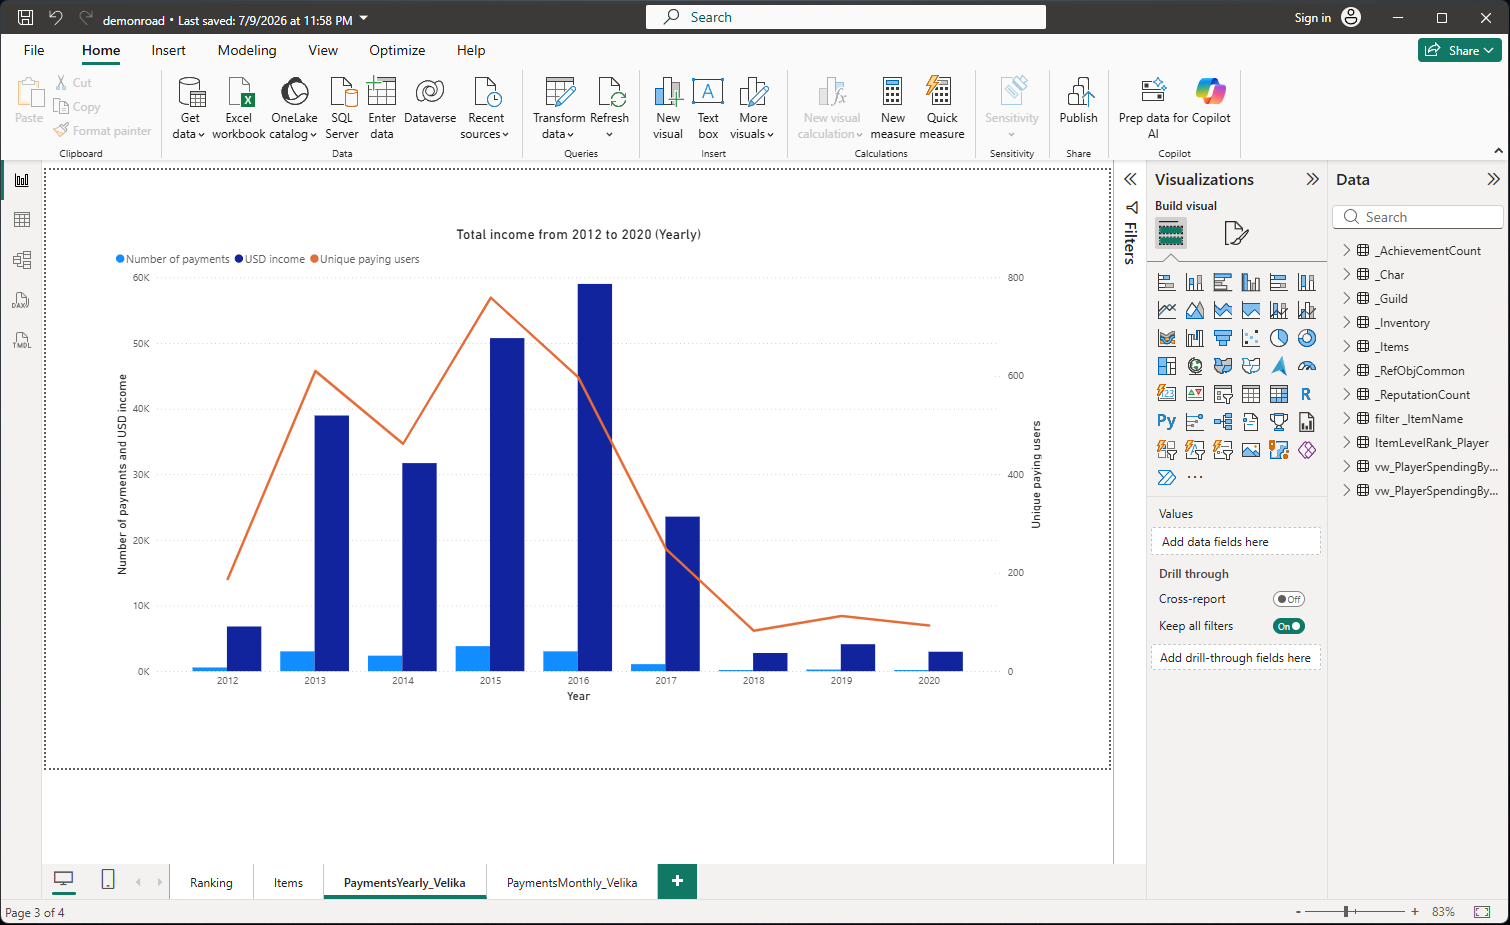Open the Ranking page tab

coord(211,882)
